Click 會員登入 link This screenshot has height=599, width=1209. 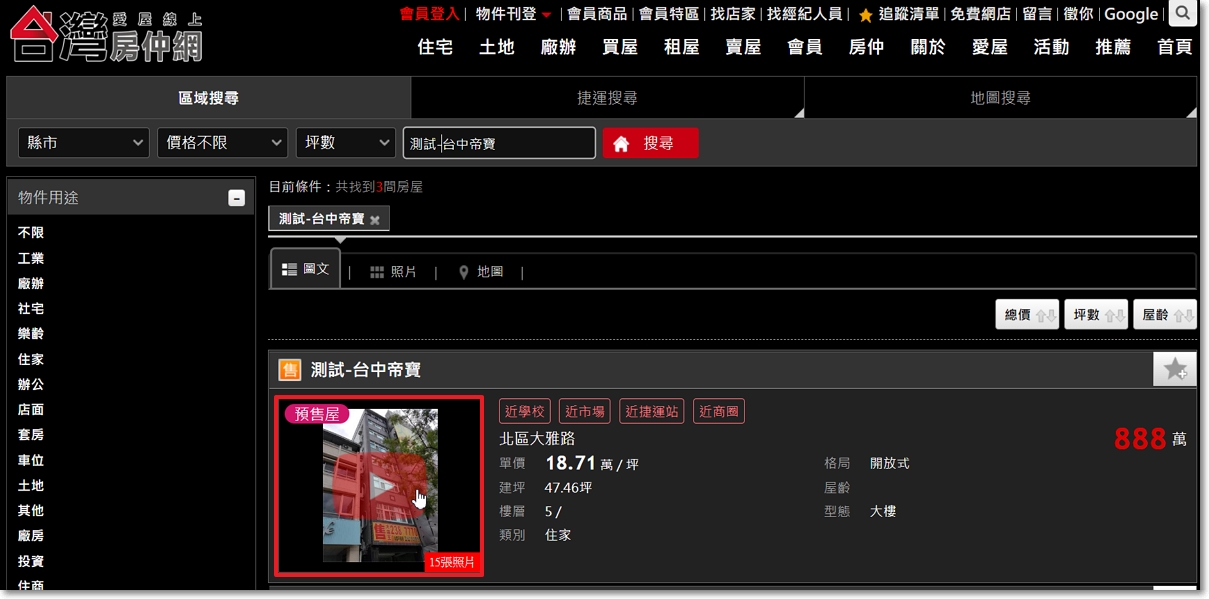click(429, 14)
